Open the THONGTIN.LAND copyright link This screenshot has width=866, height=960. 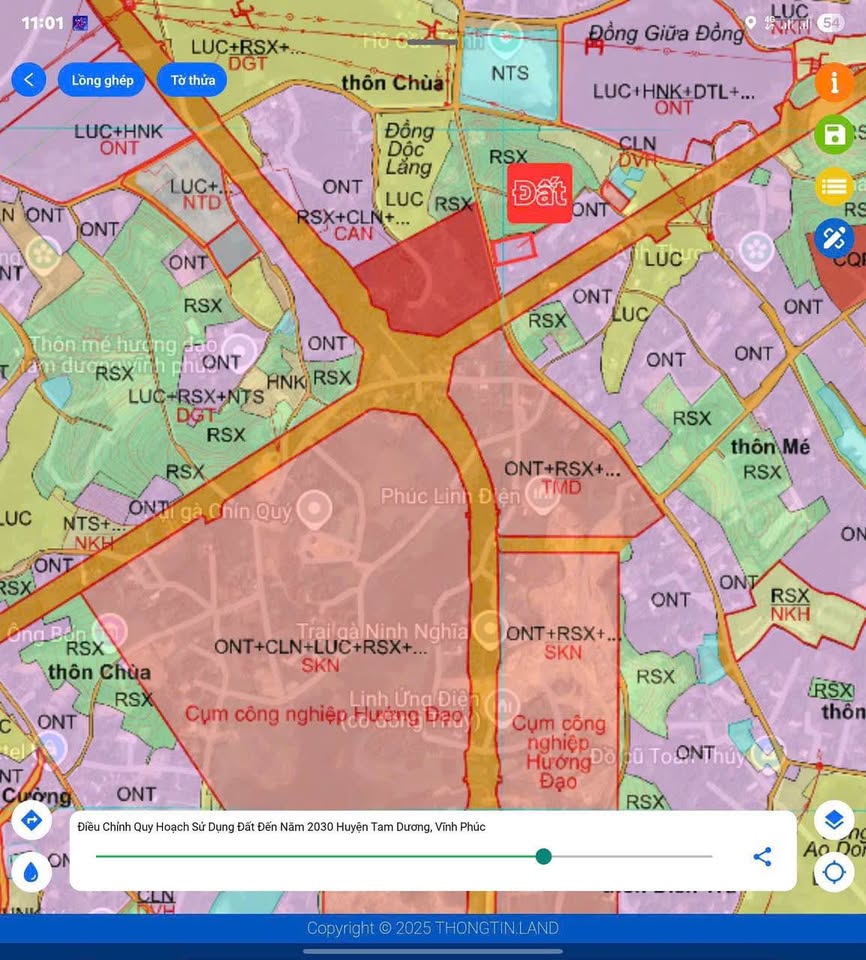pos(433,928)
